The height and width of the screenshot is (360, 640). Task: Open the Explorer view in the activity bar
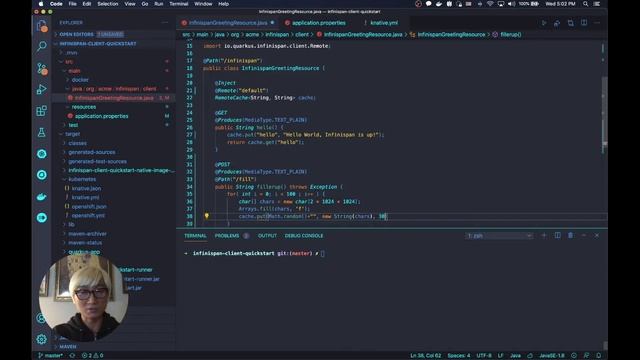pyautogui.click(x=41, y=27)
